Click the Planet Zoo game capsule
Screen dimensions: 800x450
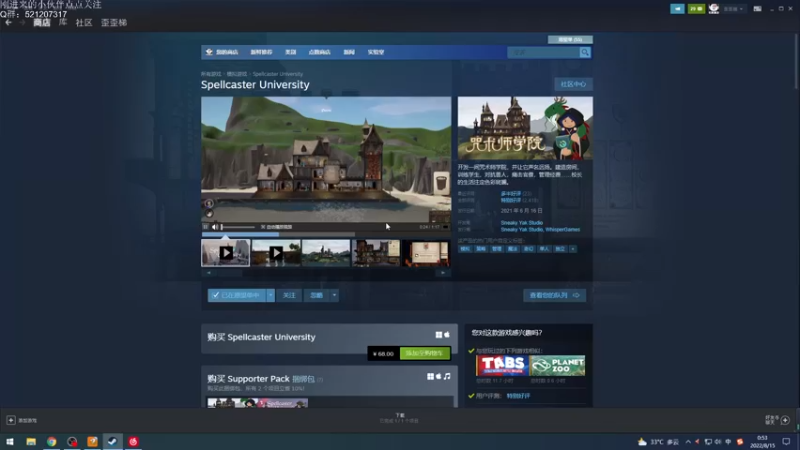tap(558, 365)
